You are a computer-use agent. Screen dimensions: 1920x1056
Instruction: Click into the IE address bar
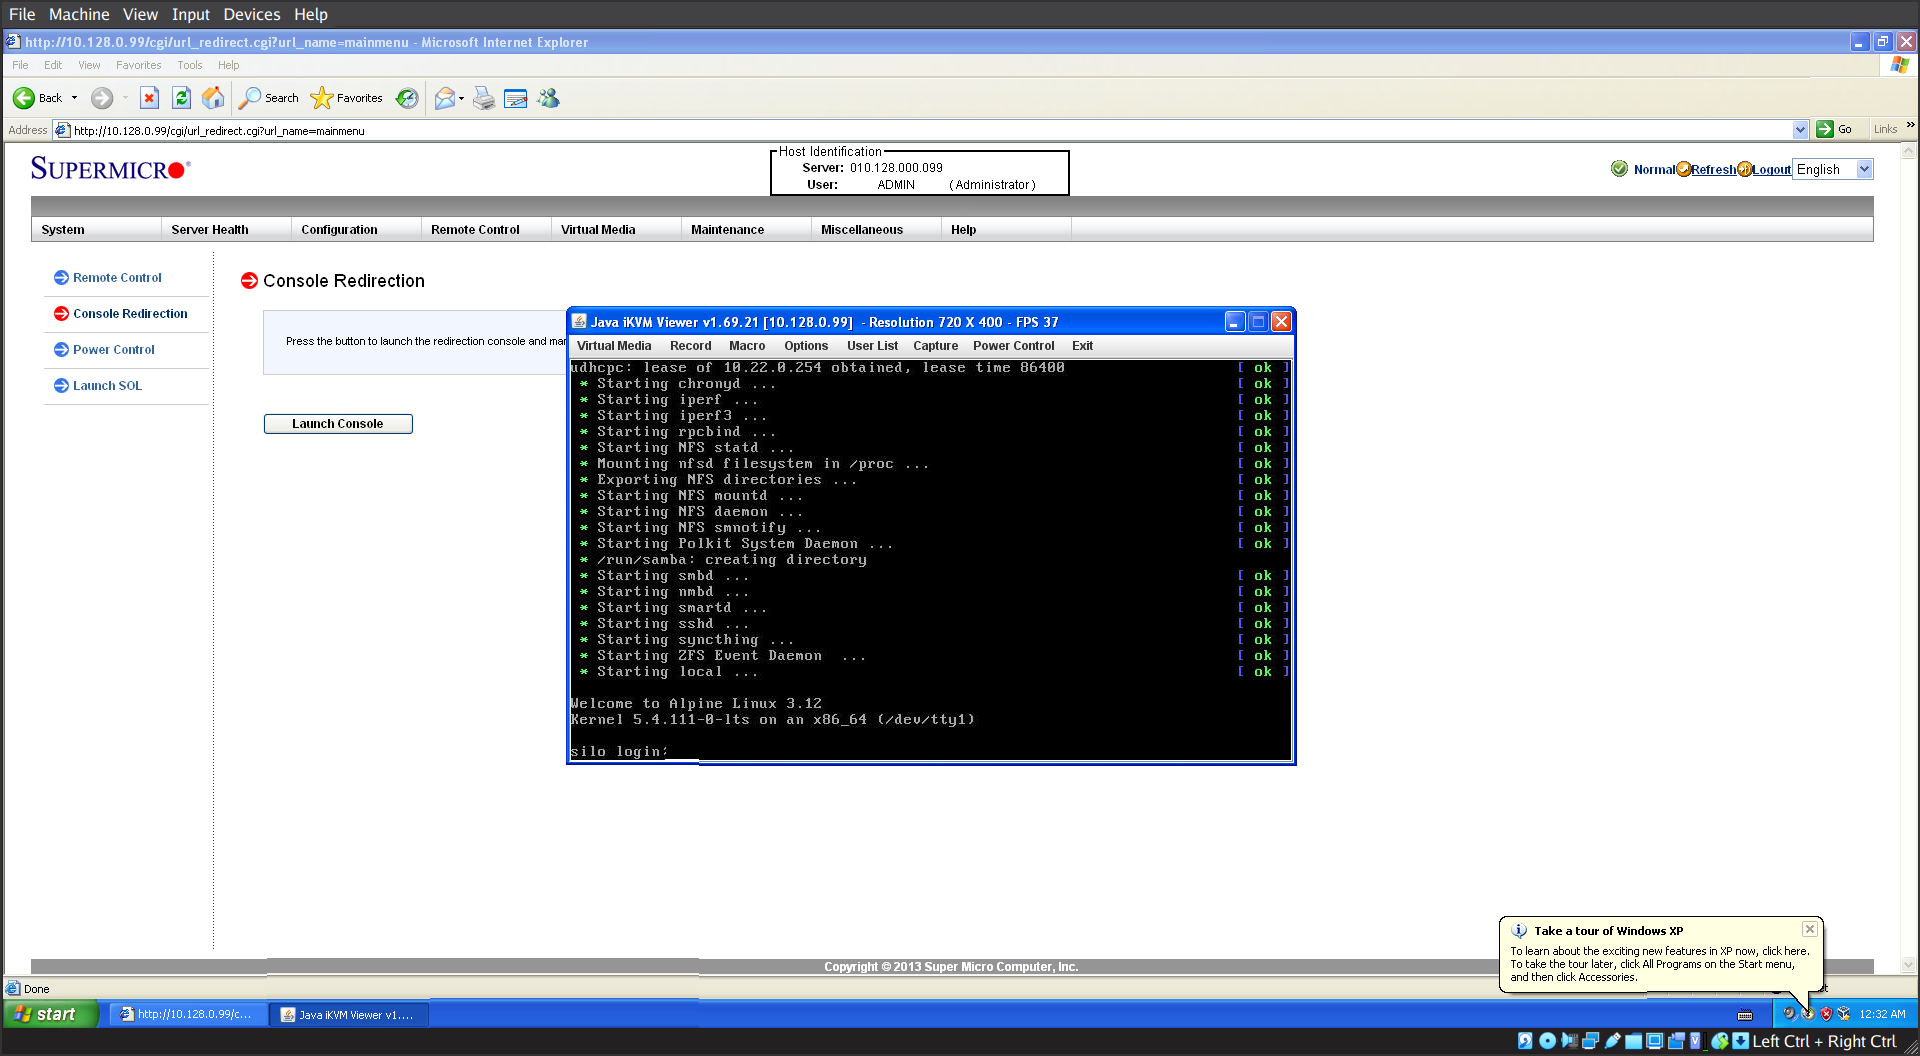(930, 130)
